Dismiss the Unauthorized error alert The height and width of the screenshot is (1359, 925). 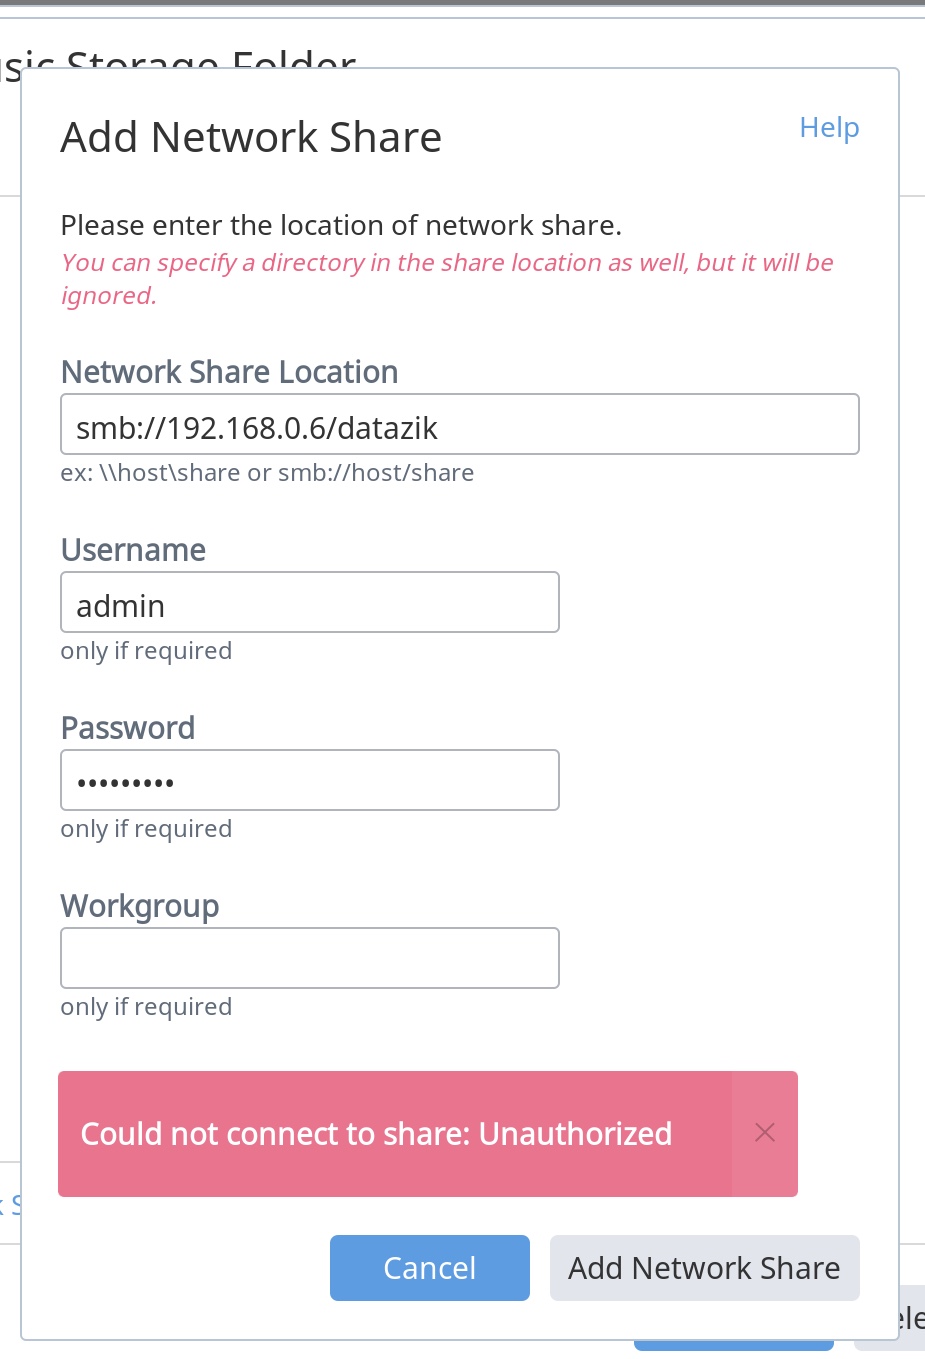coord(765,1133)
